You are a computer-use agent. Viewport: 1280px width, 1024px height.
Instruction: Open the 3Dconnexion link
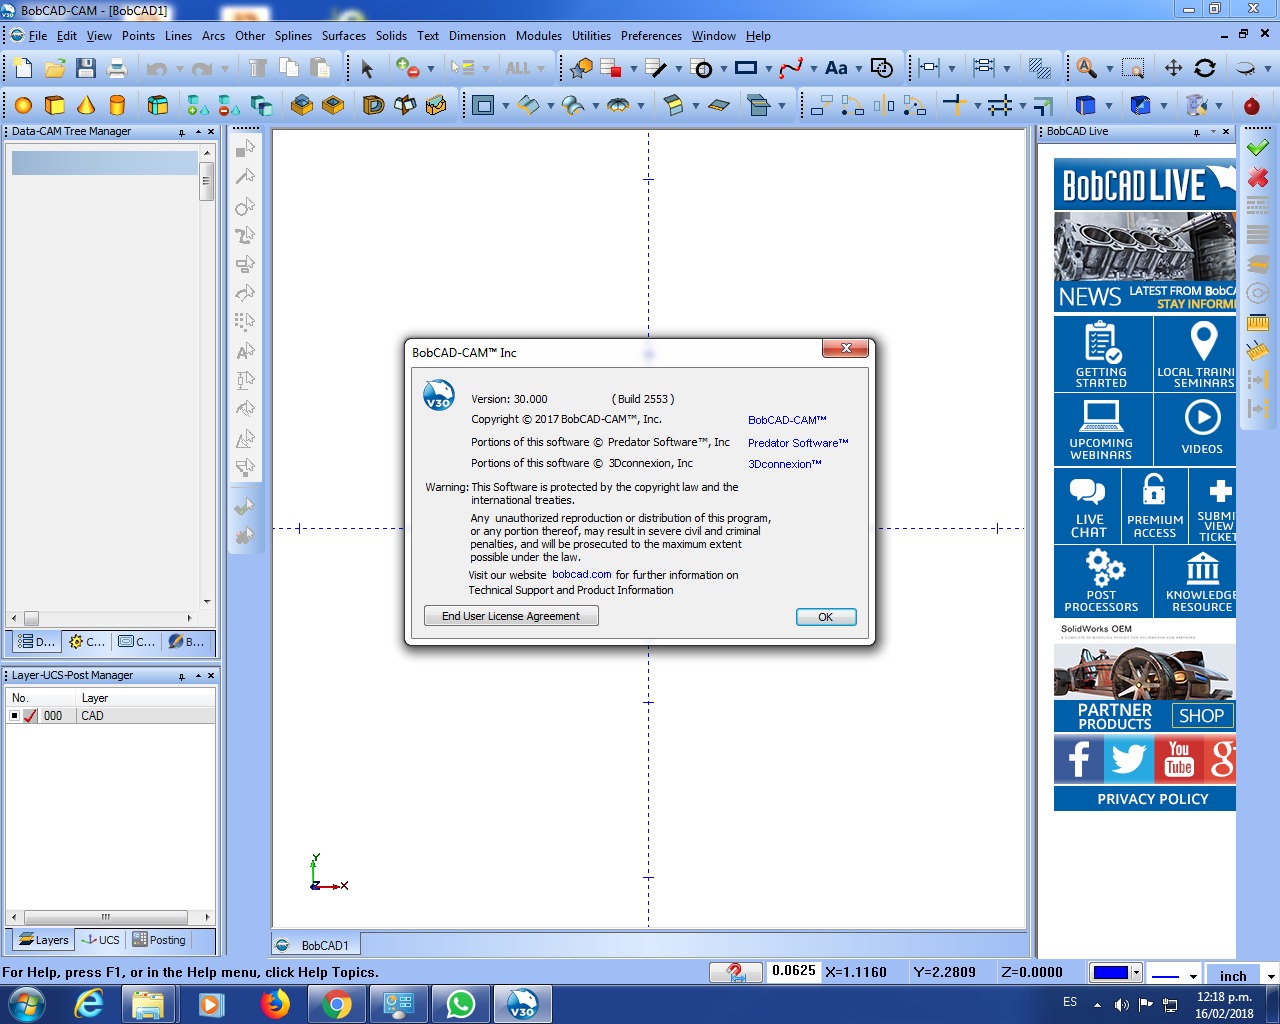(x=785, y=464)
